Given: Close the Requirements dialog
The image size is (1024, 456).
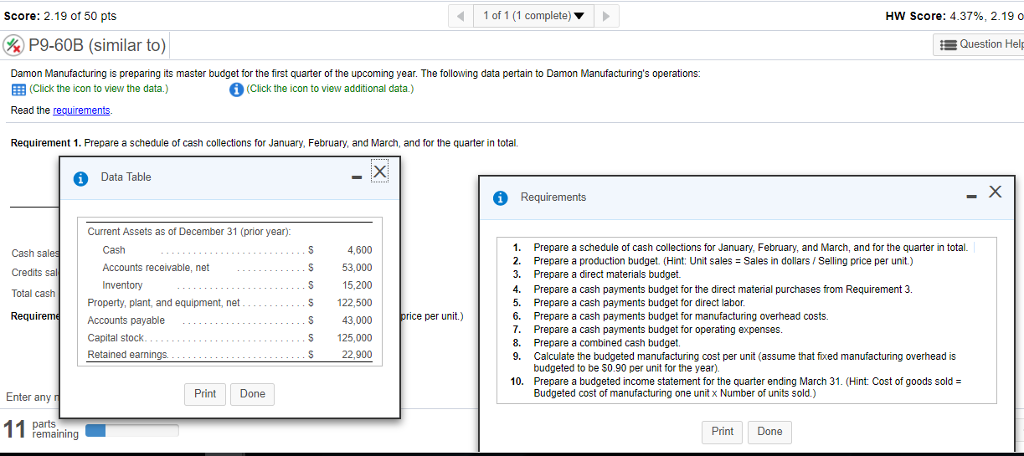Looking at the screenshot, I should point(995,191).
